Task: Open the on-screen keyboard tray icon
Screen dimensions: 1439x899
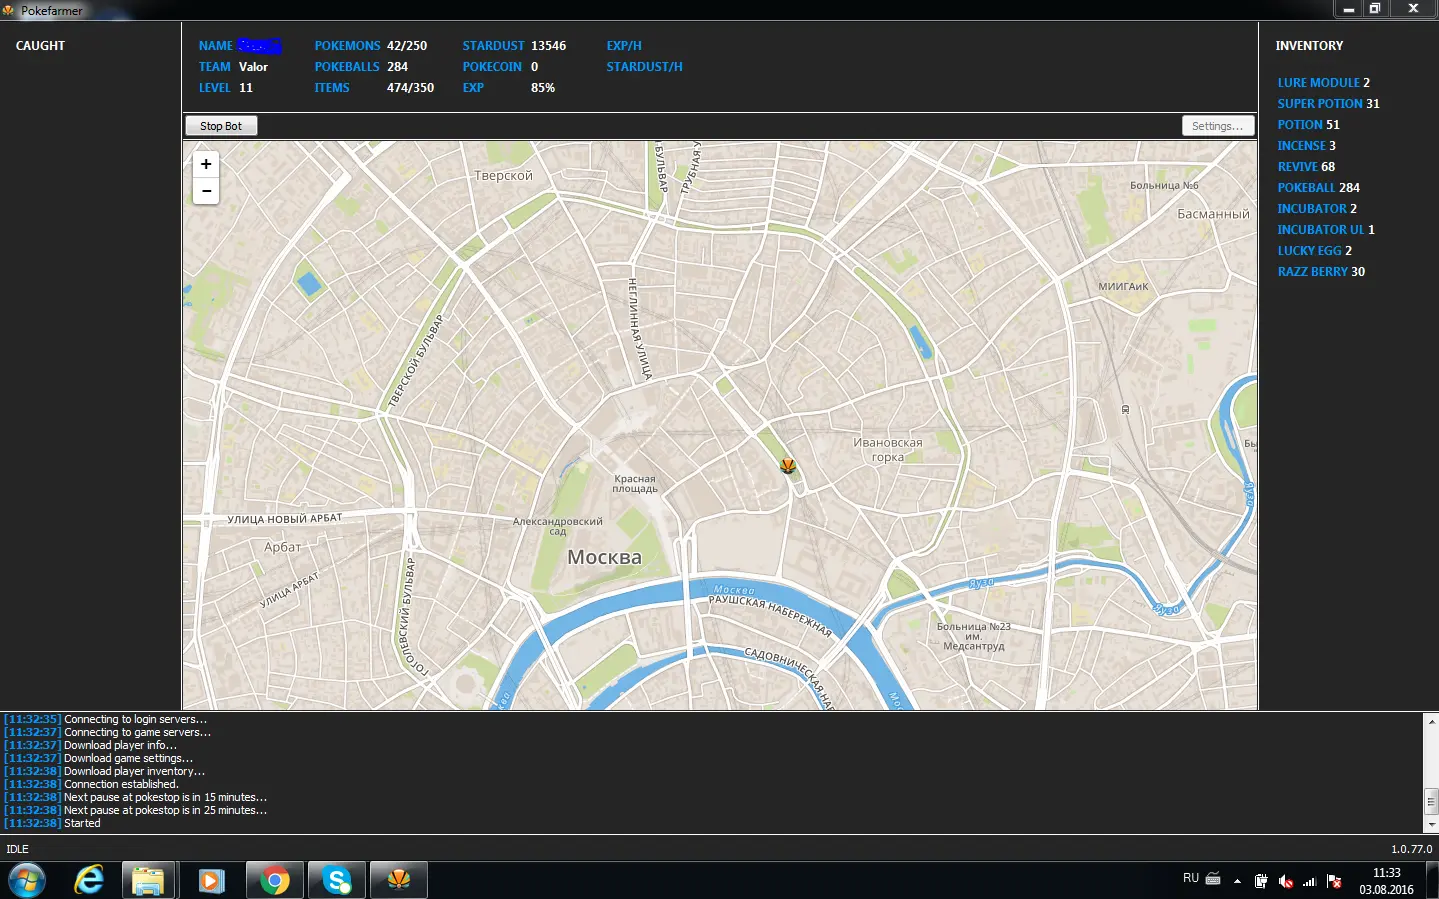Action: click(x=1213, y=879)
